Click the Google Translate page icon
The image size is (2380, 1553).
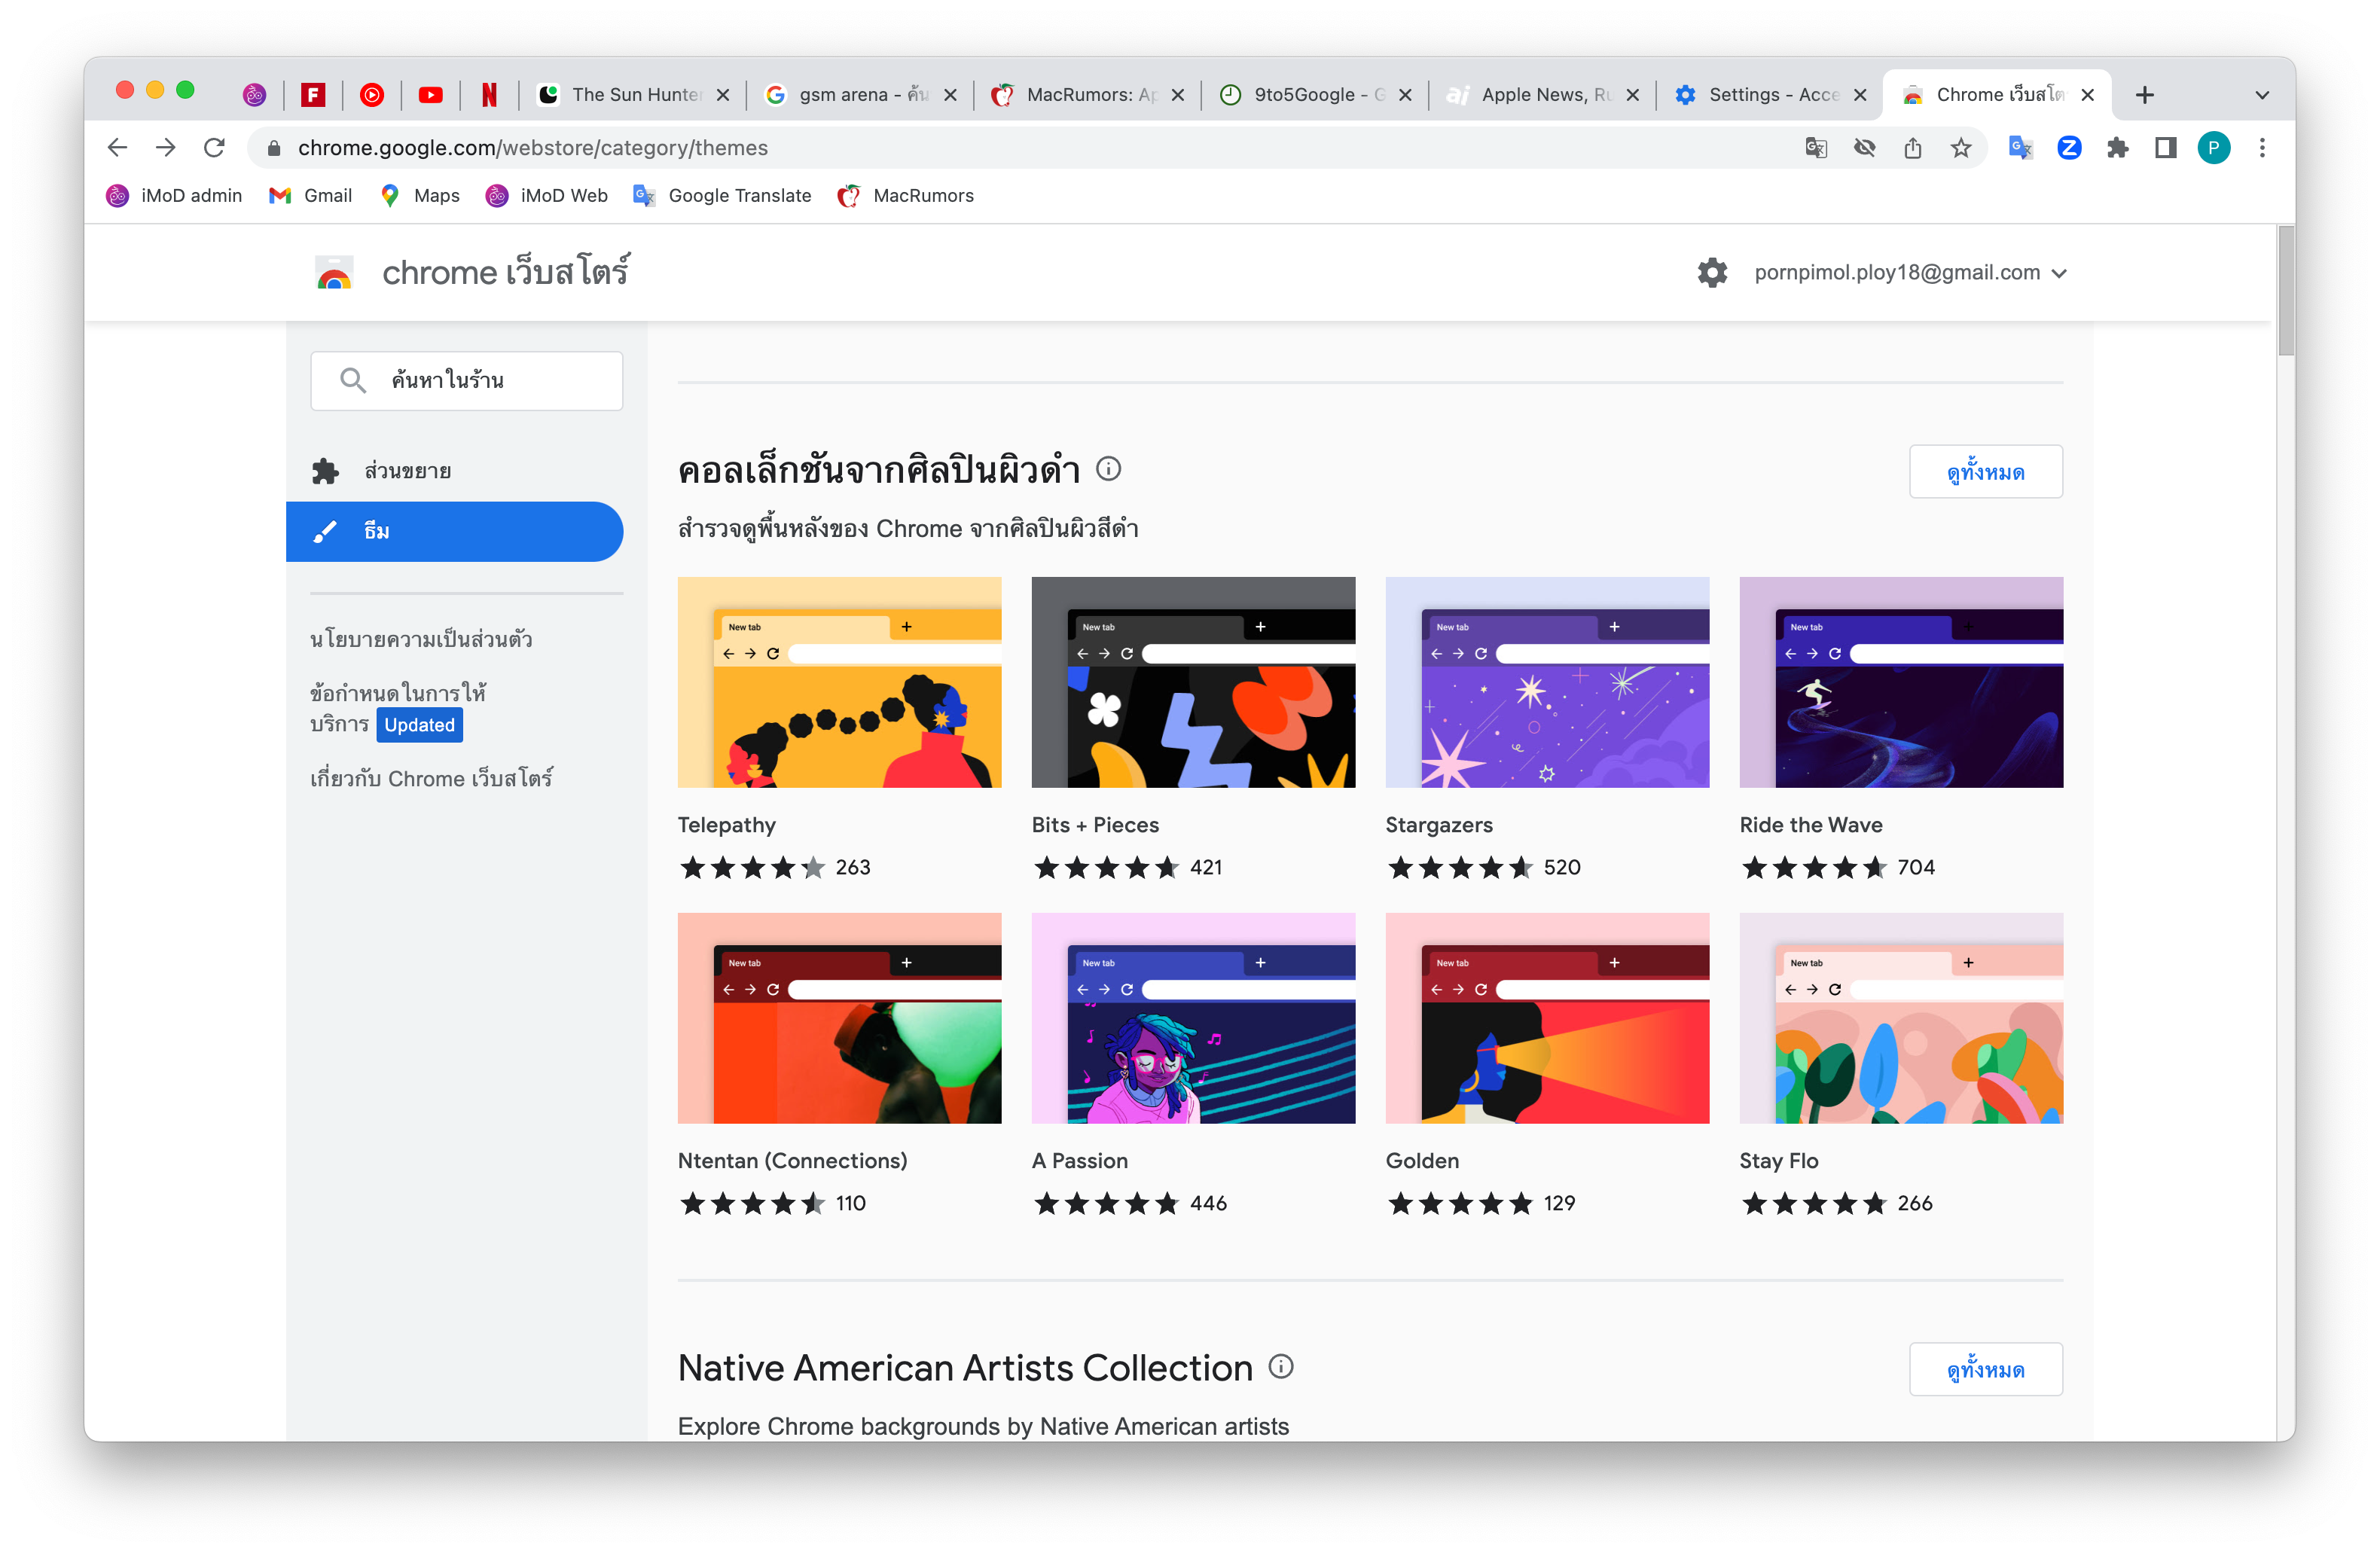pos(1816,148)
